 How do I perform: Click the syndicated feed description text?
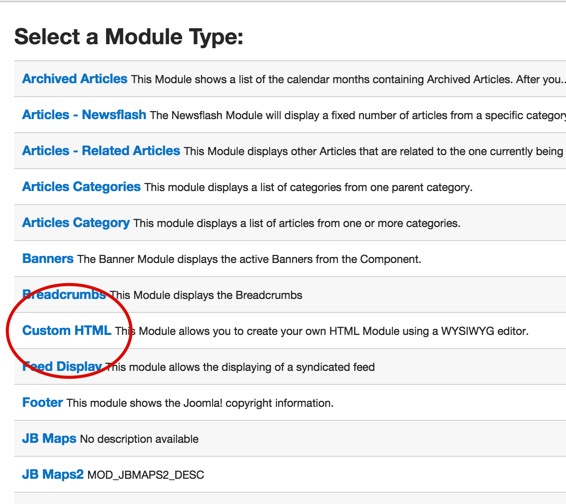pos(240,367)
